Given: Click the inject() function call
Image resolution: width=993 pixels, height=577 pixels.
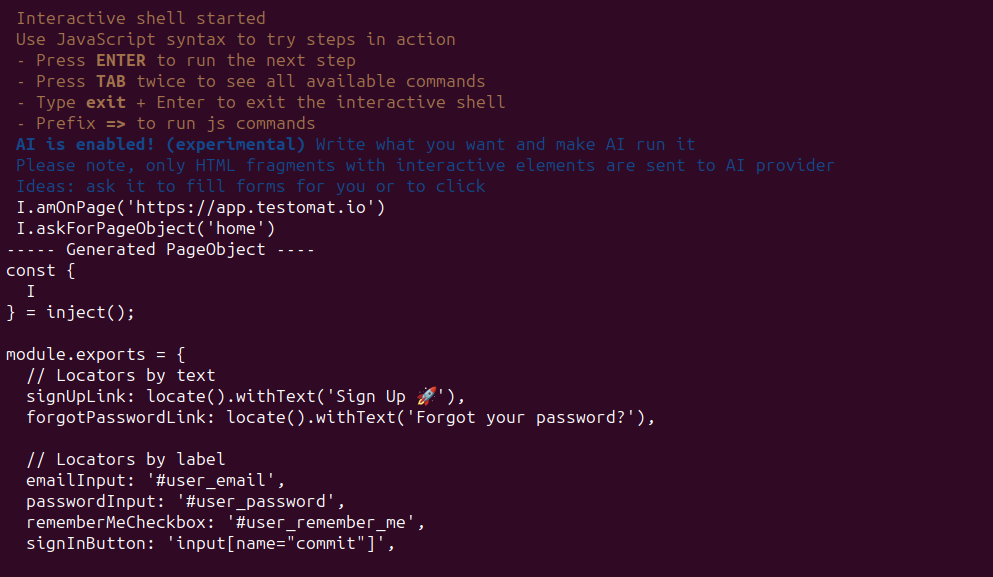Looking at the screenshot, I should coord(91,312).
